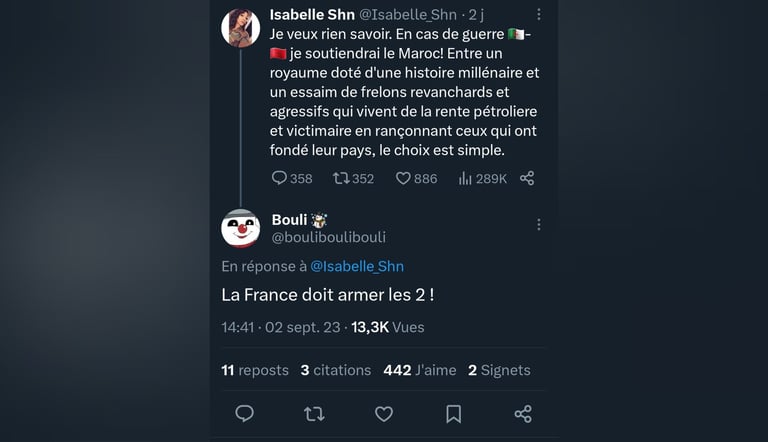The height and width of the screenshot is (442, 768).
Task: Open Bouli's snowman avatar
Action: [x=241, y=228]
